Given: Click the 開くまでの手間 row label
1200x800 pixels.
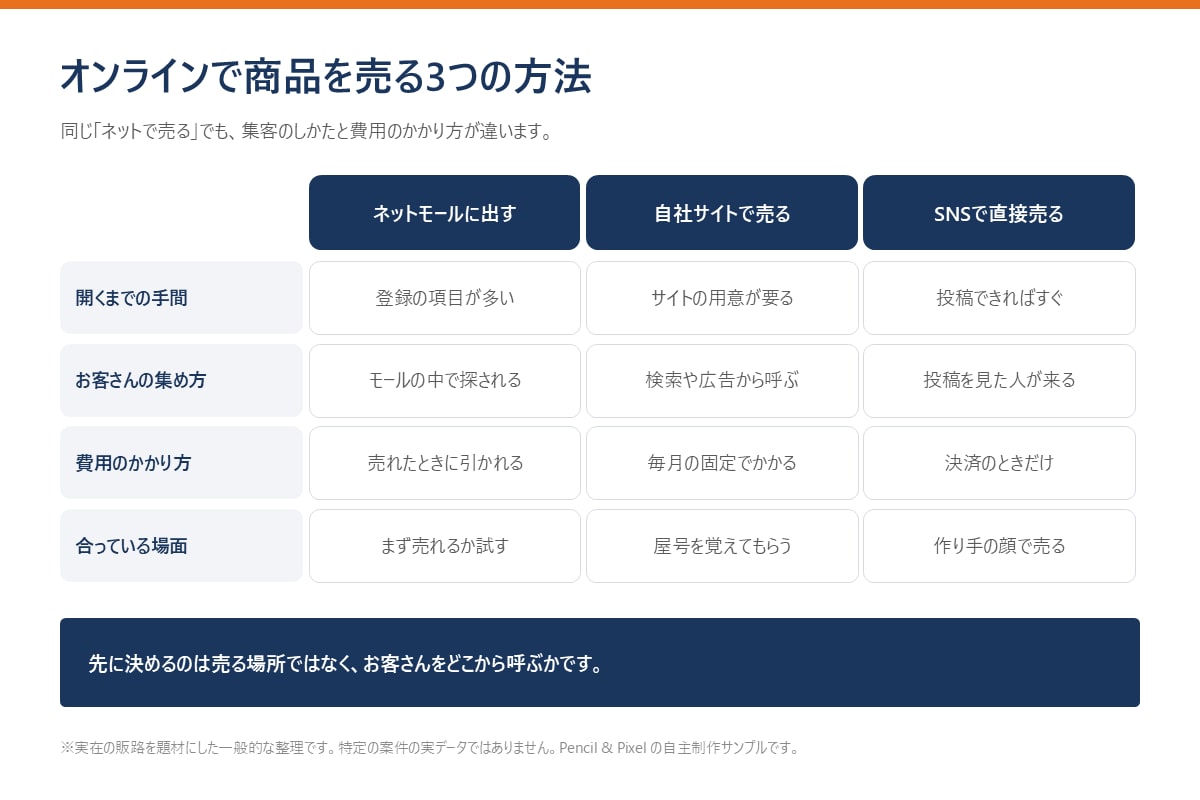Looking at the screenshot, I should click(x=181, y=298).
